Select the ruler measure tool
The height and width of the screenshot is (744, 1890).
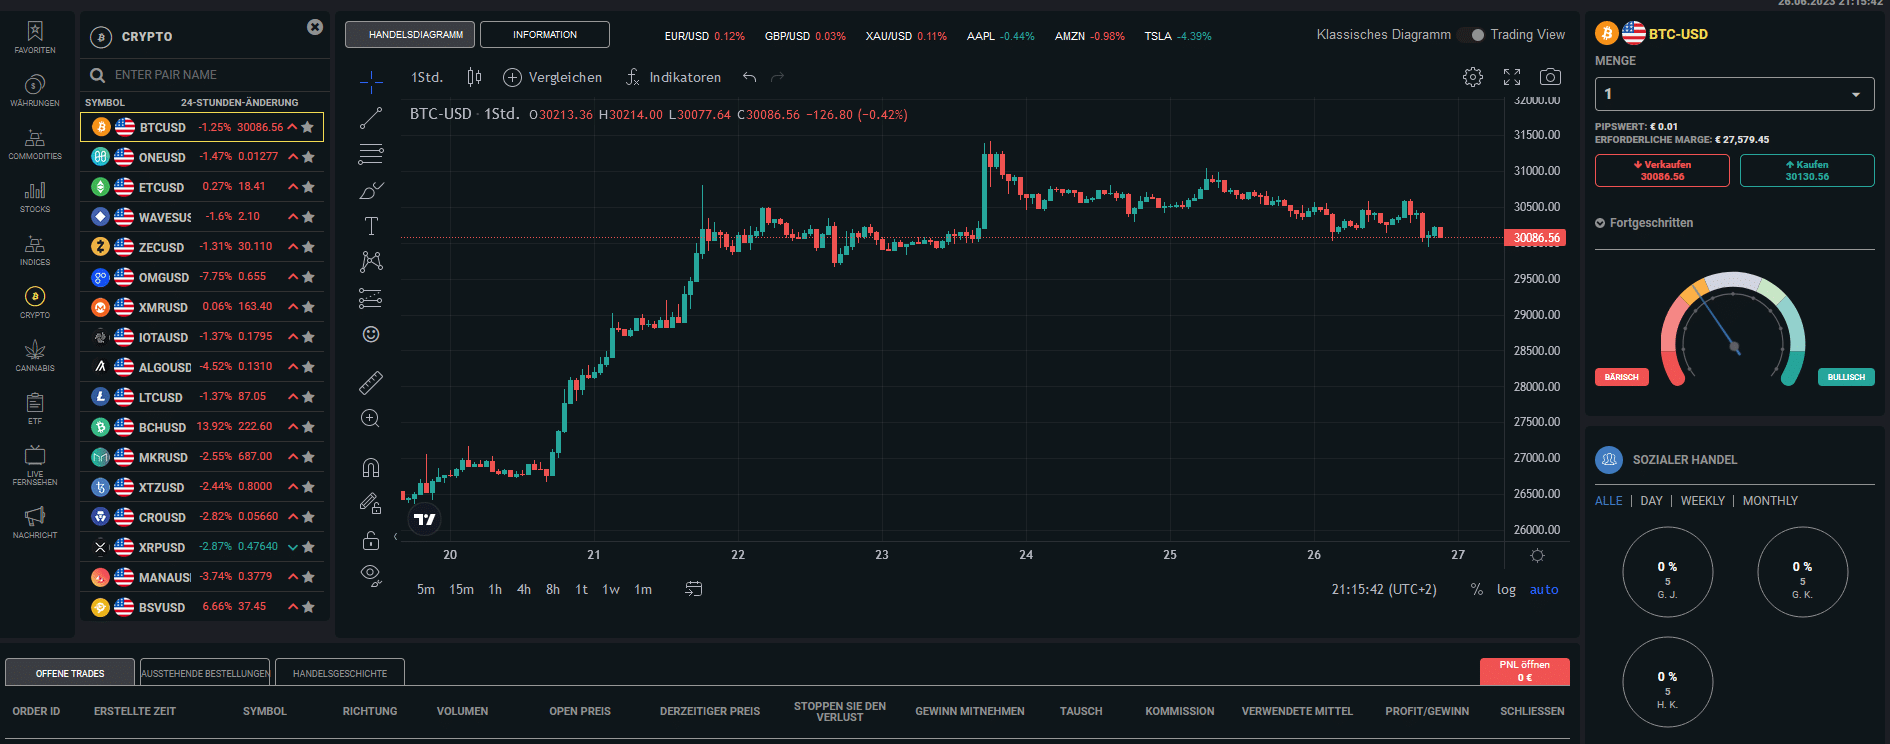371,382
